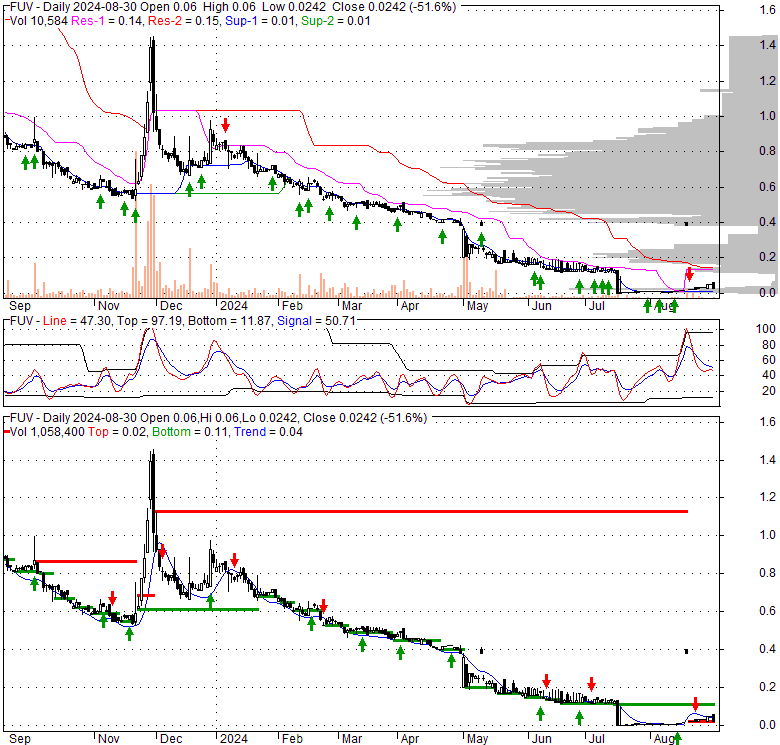Click the red down arrow in August on the top price chart
780x745 pixels.
click(x=689, y=273)
